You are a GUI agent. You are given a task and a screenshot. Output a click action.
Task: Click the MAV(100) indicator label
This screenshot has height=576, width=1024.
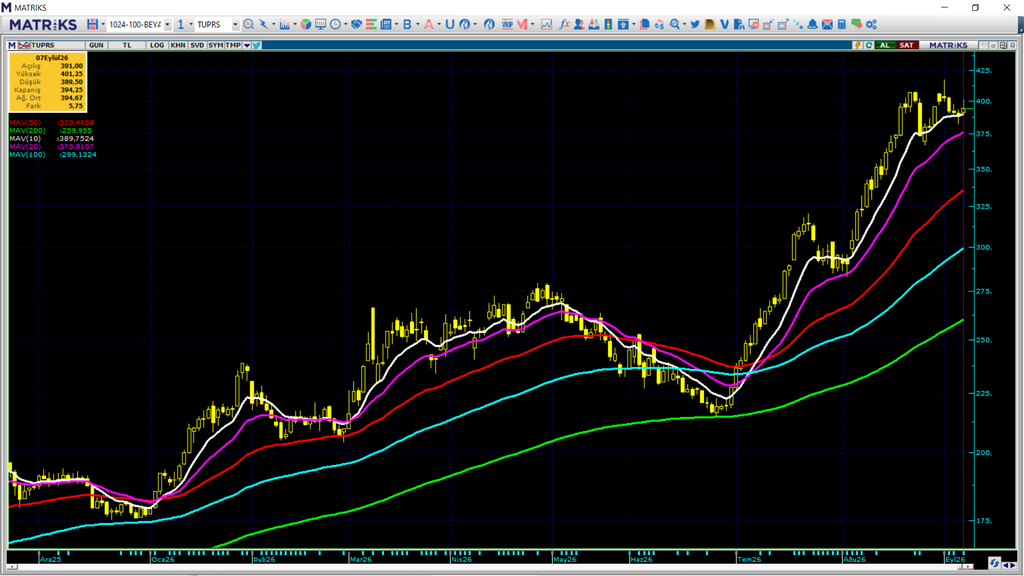tap(27, 155)
